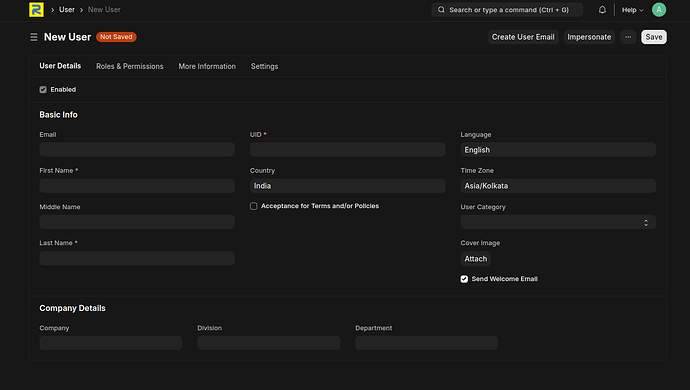Uncheck Send Welcome Email
690x390 pixels.
click(x=464, y=279)
